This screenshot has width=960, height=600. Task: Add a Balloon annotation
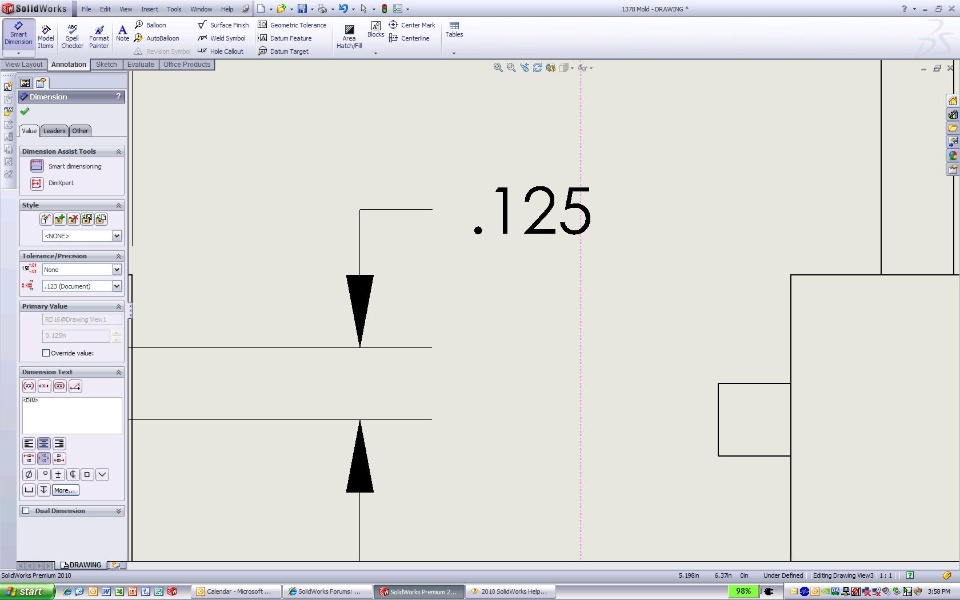click(151, 25)
